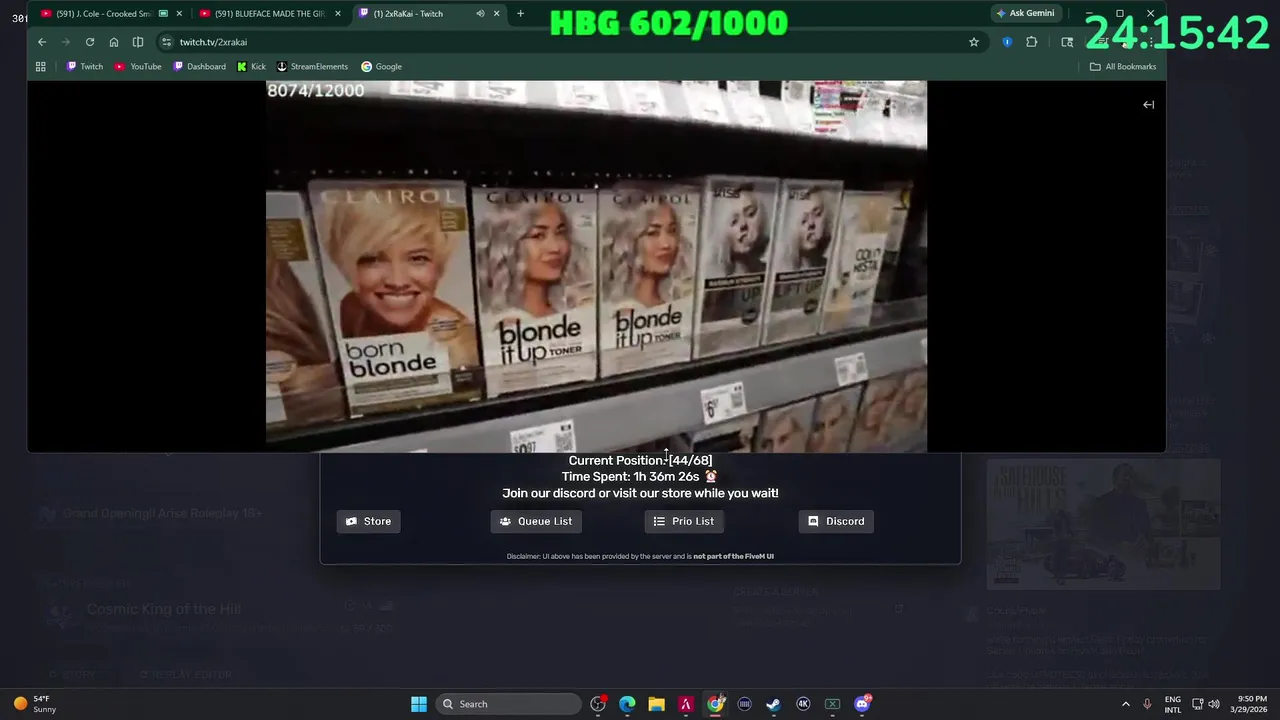Toggle the Chrome side panel icon
The image size is (1280, 720).
click(x=138, y=42)
